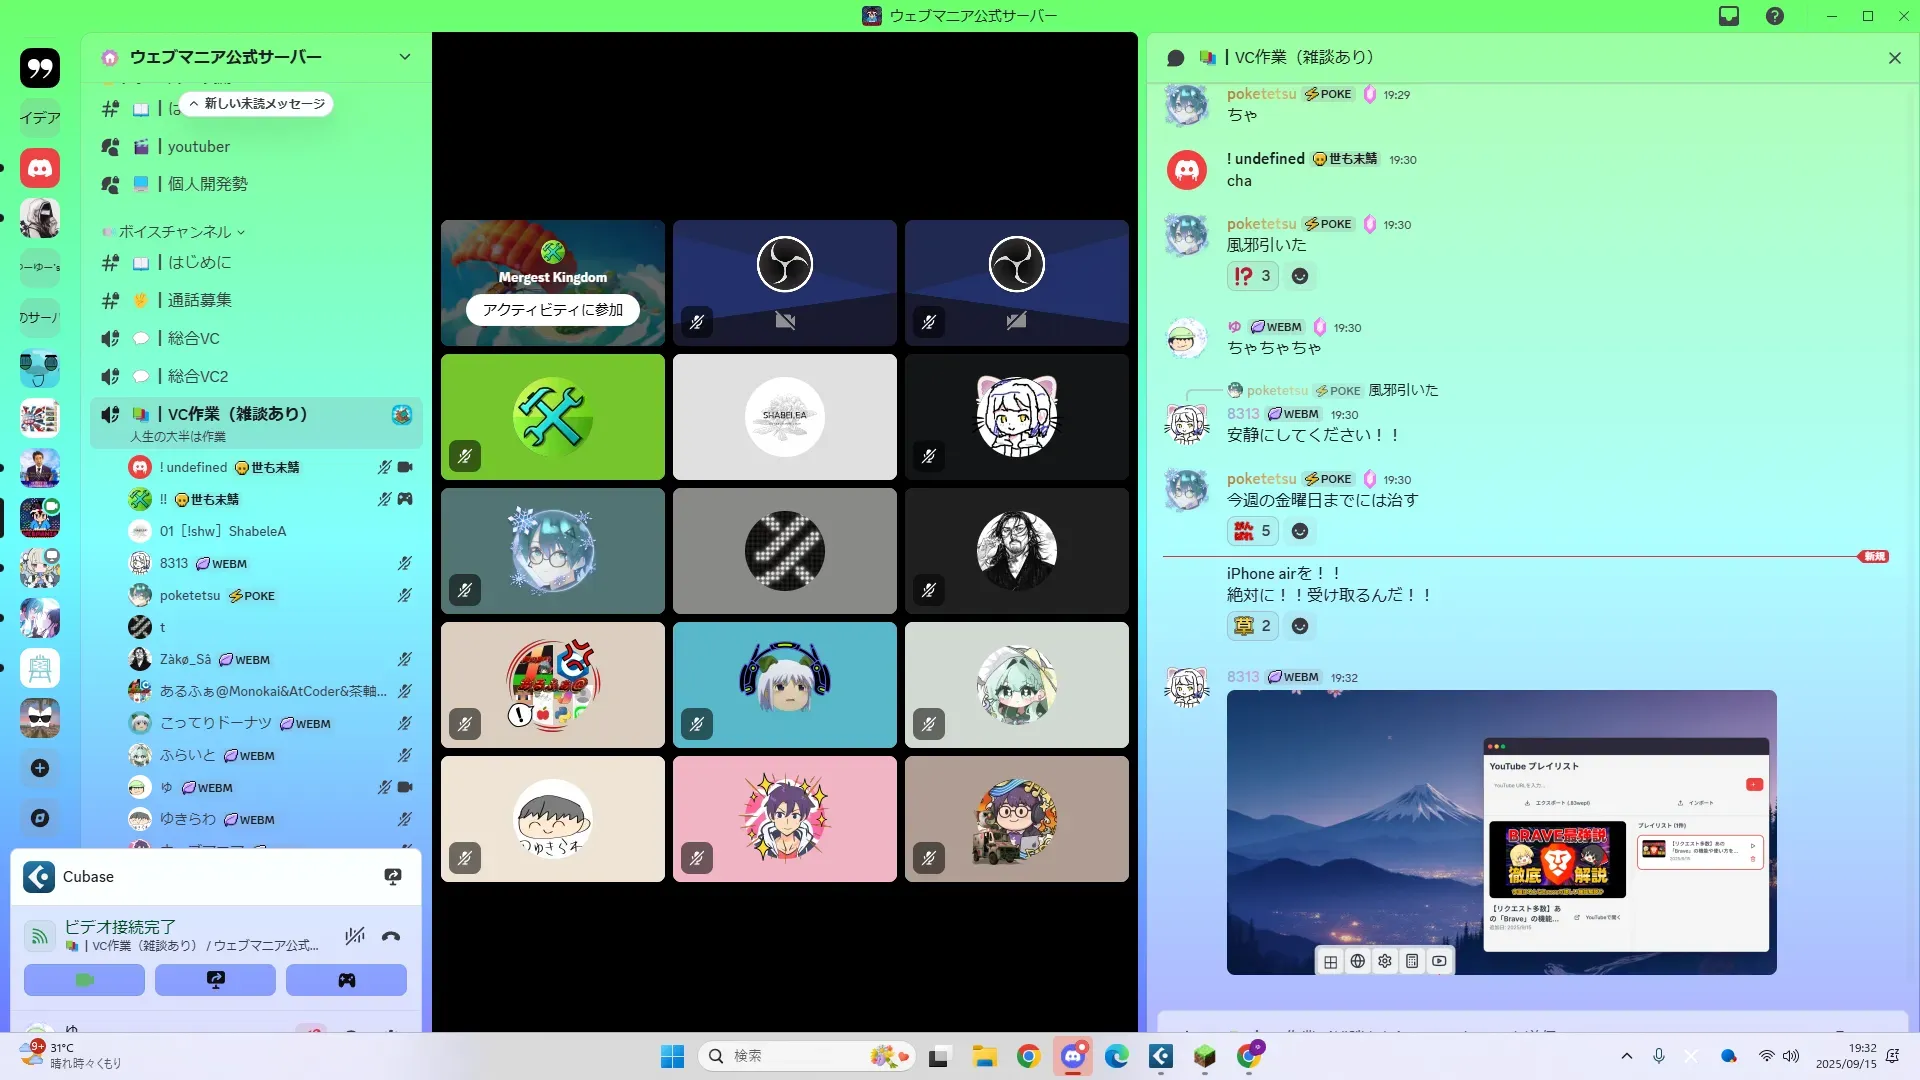Add a server with plus icon
The height and width of the screenshot is (1080, 1920).
[40, 768]
